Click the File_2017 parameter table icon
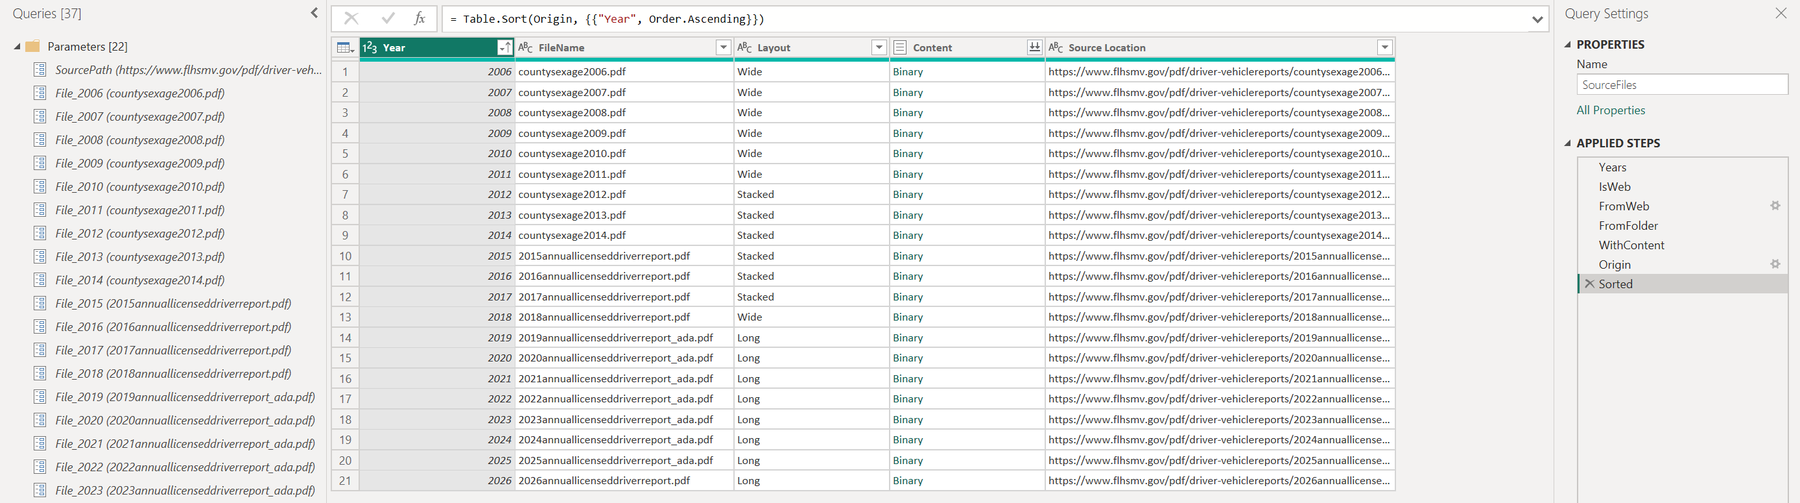Viewport: 1800px width, 503px height. coord(40,350)
